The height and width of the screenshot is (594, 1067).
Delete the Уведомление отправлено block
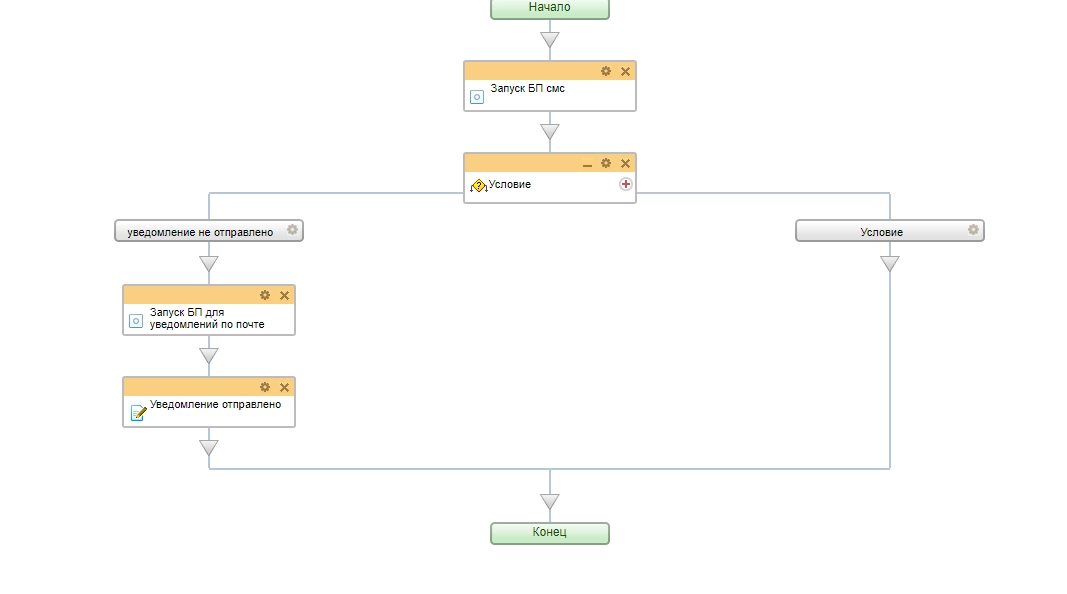click(x=285, y=387)
